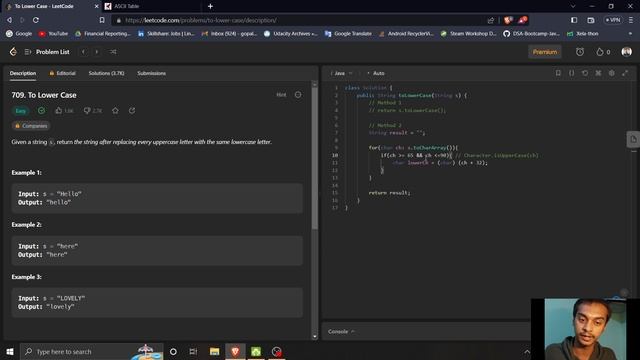
Task: Dislike the problem with thumbs down
Action: pyautogui.click(x=93, y=111)
